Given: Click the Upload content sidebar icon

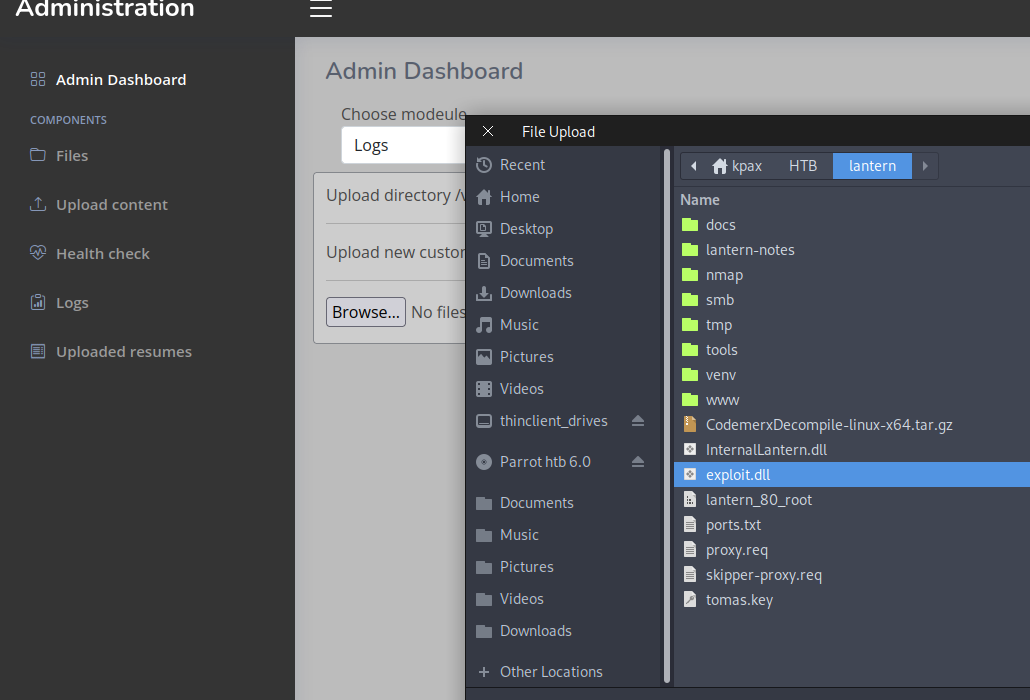Looking at the screenshot, I should pyautogui.click(x=38, y=205).
